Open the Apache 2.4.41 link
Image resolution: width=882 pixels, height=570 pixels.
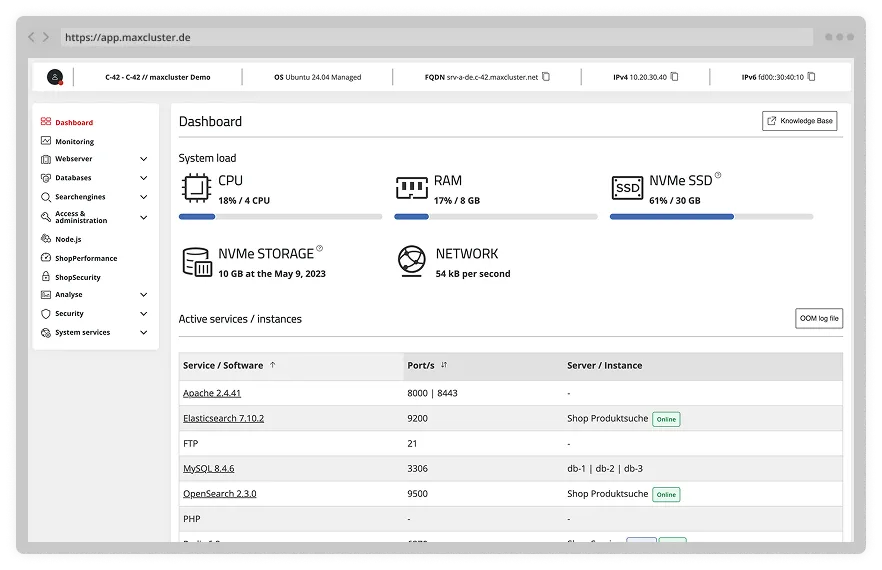click(212, 393)
